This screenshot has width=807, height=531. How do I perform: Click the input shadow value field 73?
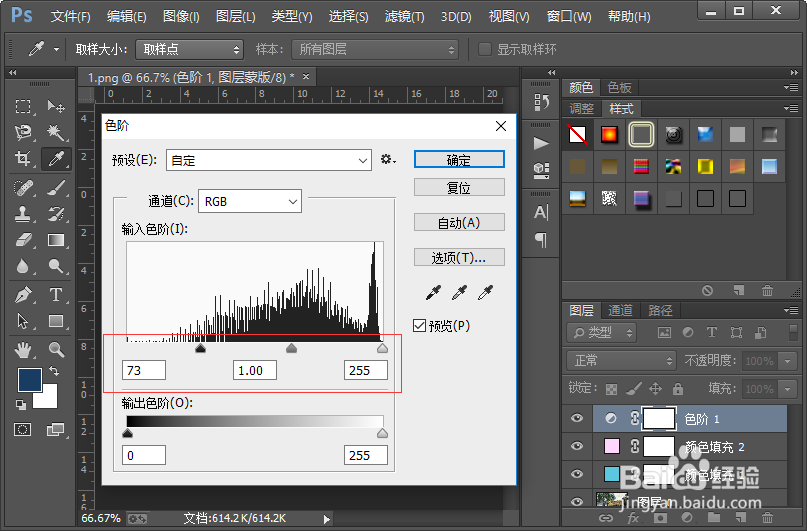(144, 370)
